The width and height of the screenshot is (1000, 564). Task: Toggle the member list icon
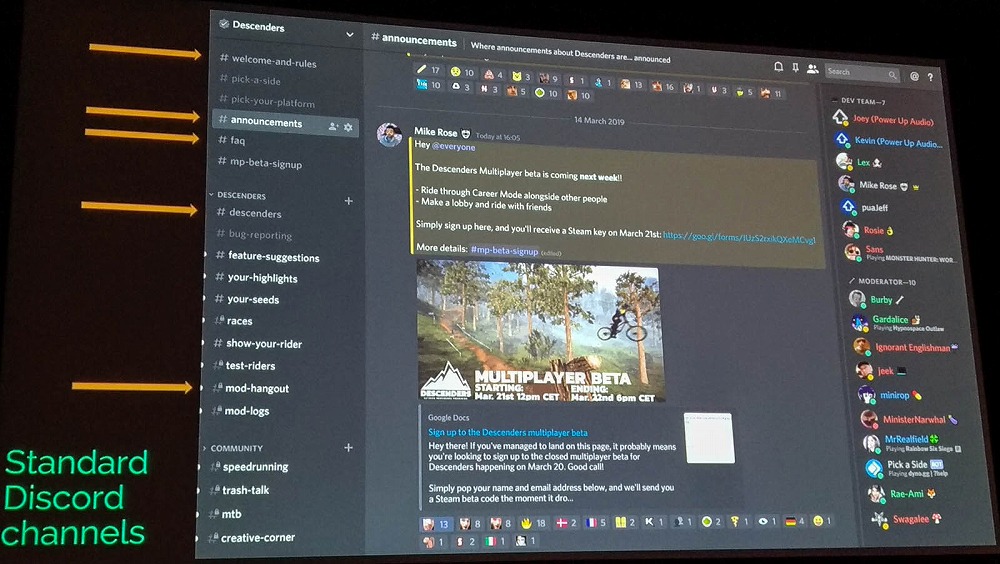click(x=812, y=69)
